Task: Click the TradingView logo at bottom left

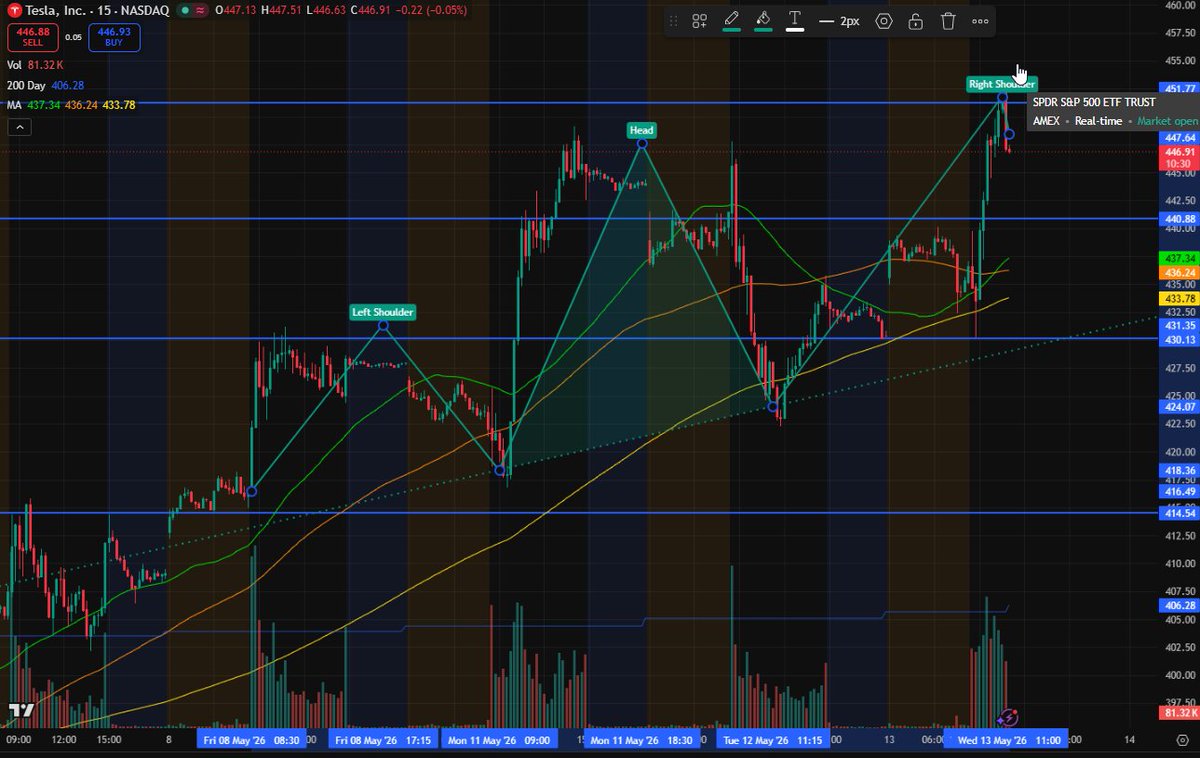Action: (21, 711)
